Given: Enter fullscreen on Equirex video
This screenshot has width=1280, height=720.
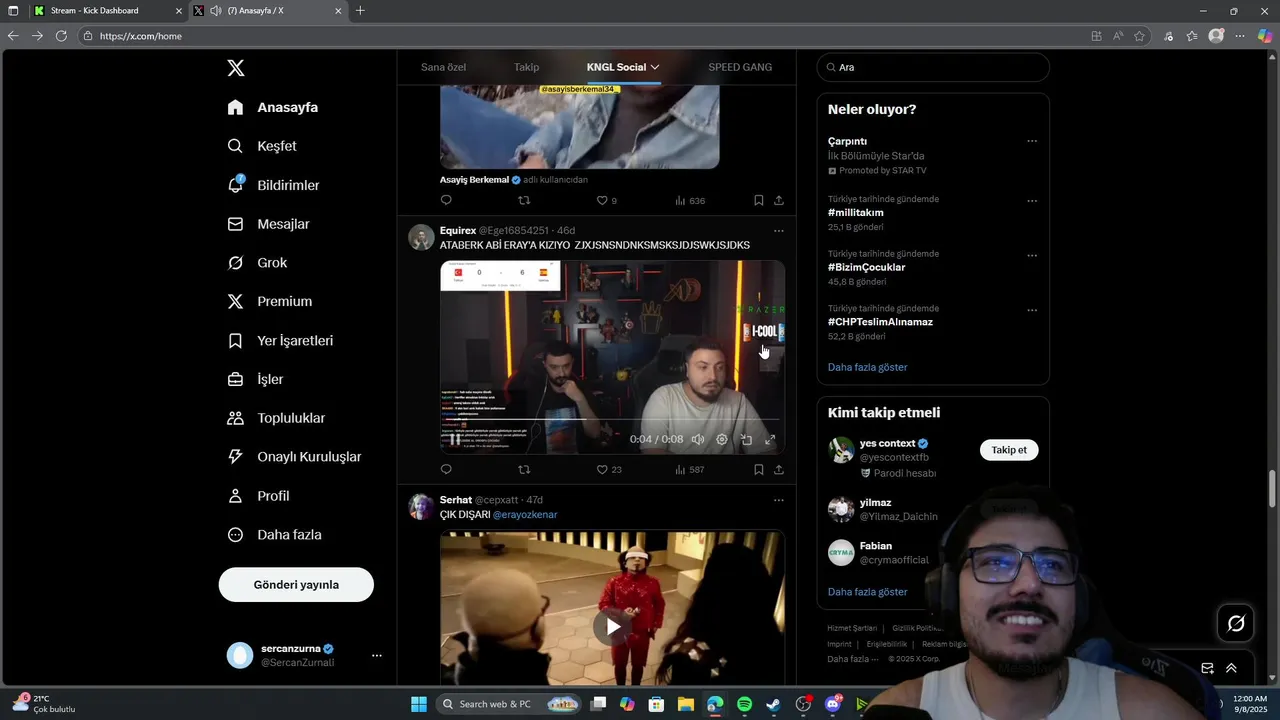Looking at the screenshot, I should pos(770,439).
